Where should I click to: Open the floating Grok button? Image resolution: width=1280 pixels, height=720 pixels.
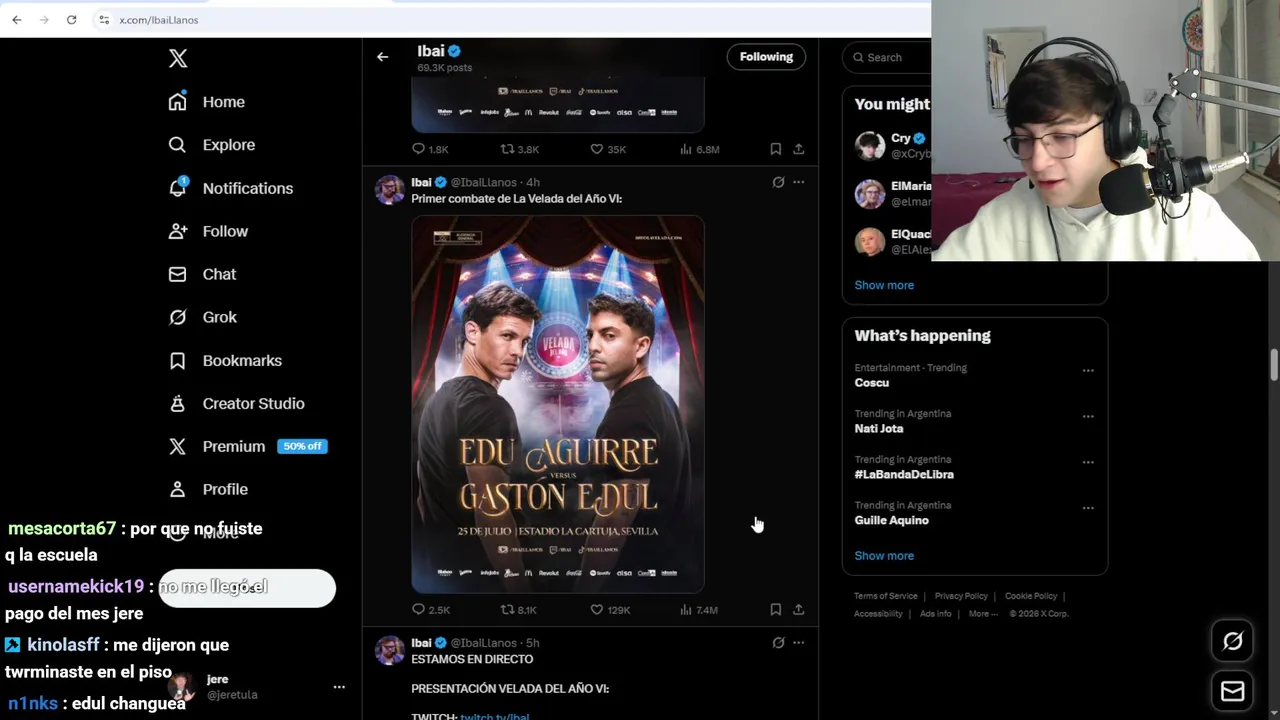pos(1232,641)
